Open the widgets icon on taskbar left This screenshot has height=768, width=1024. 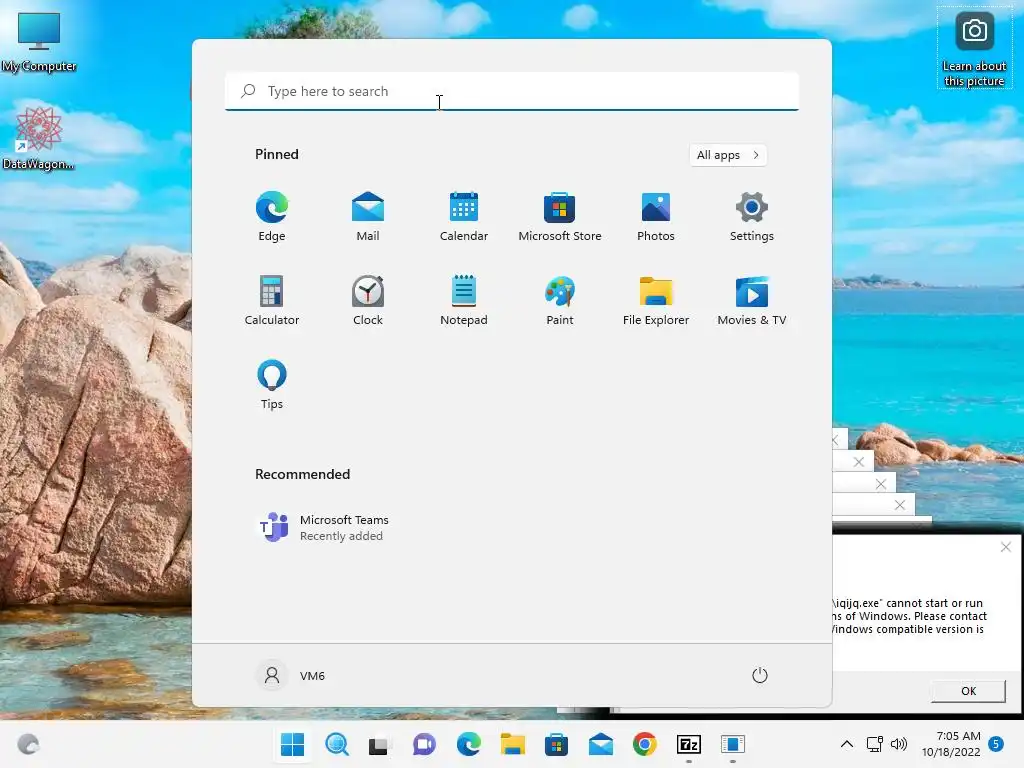coord(29,744)
